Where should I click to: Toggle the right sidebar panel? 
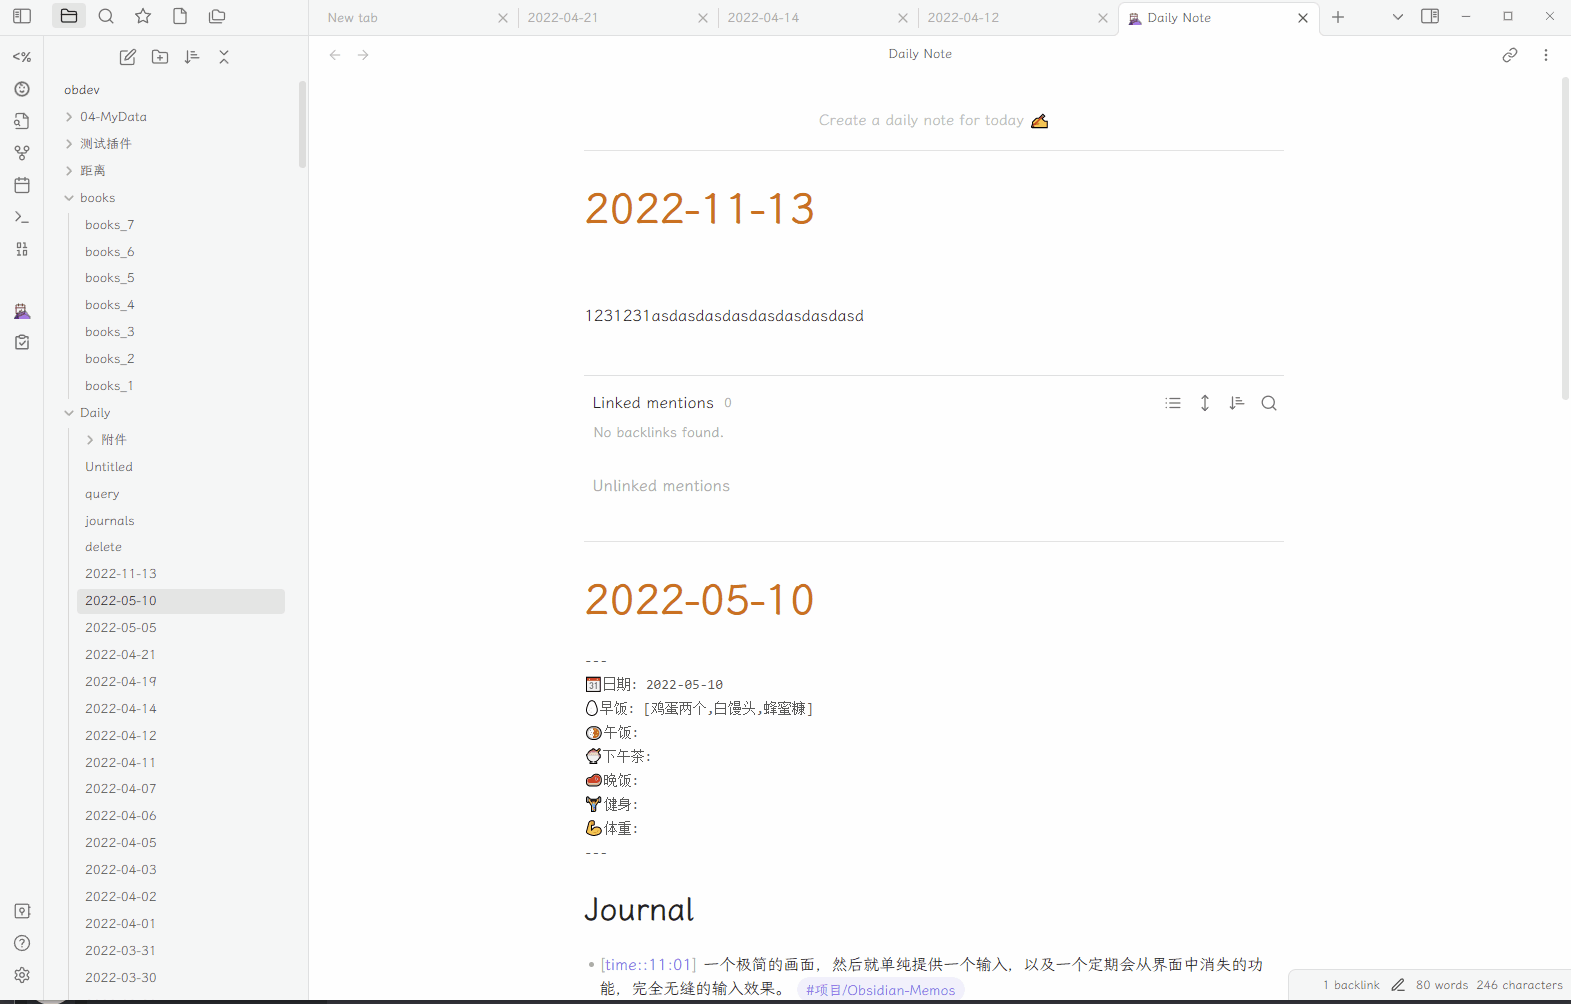point(1430,17)
